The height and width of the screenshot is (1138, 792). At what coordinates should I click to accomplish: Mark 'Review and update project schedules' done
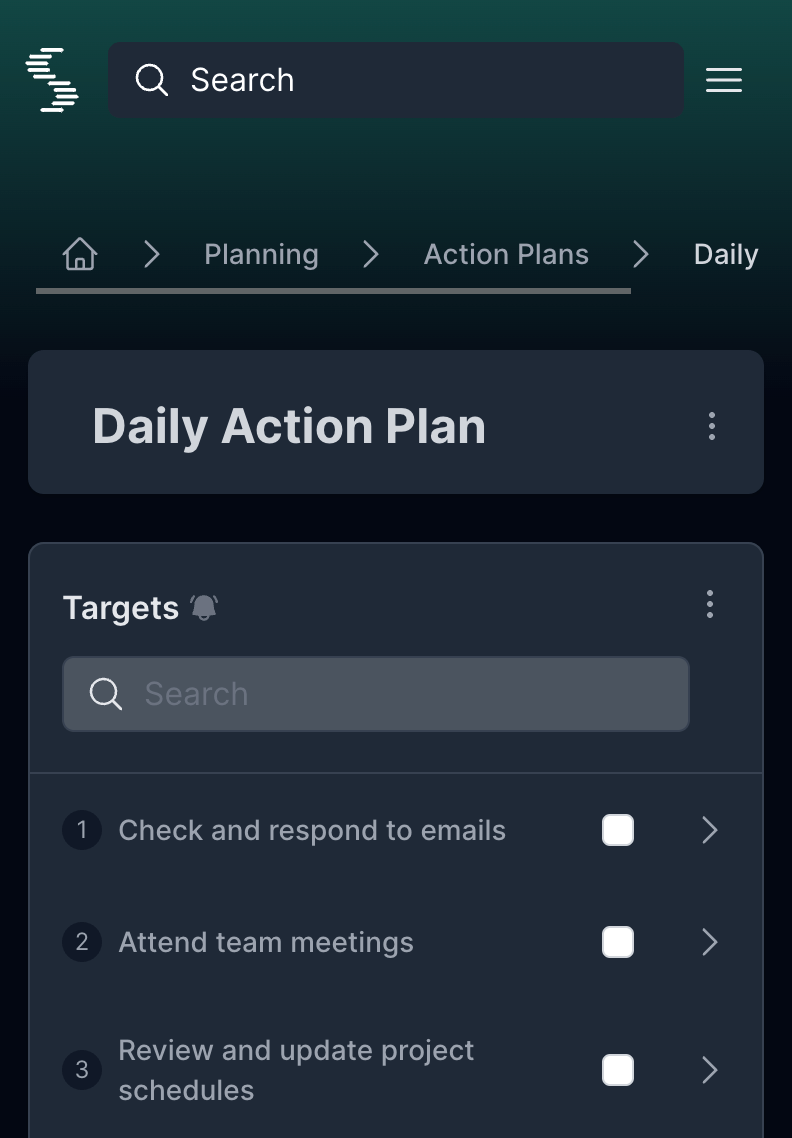618,1070
